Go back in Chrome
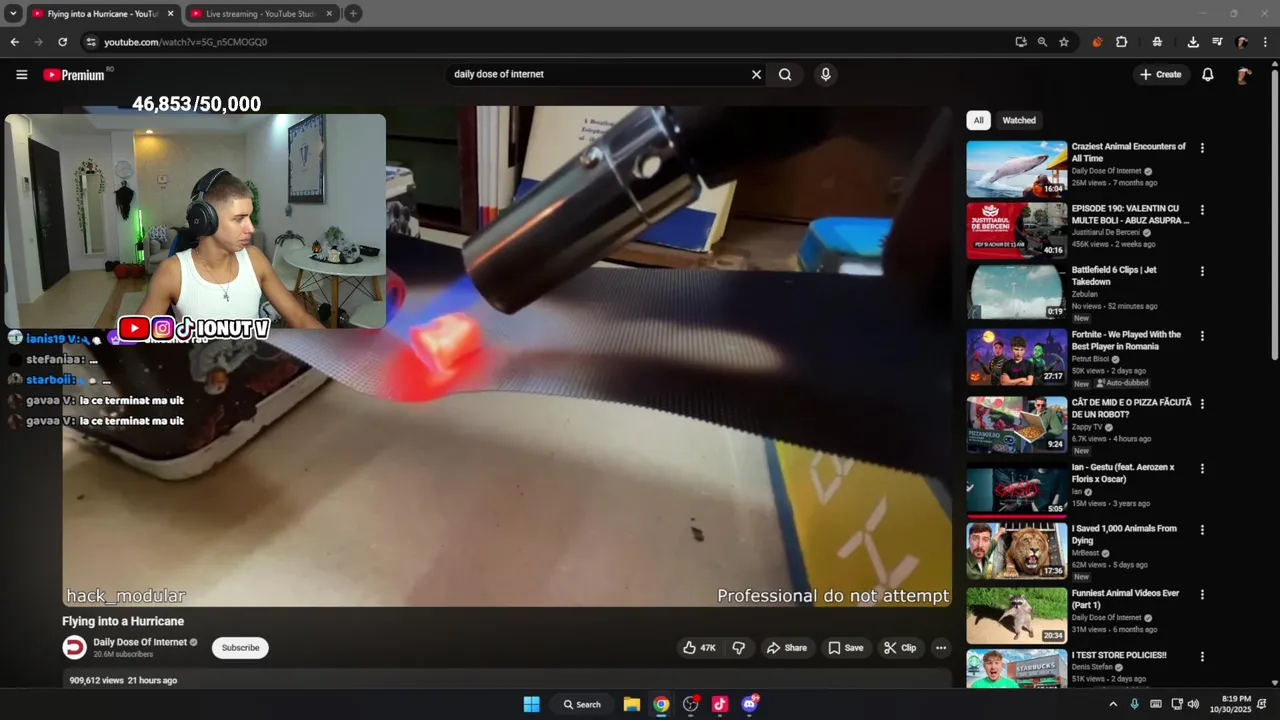Screen dimensions: 1280x720 click(14, 42)
